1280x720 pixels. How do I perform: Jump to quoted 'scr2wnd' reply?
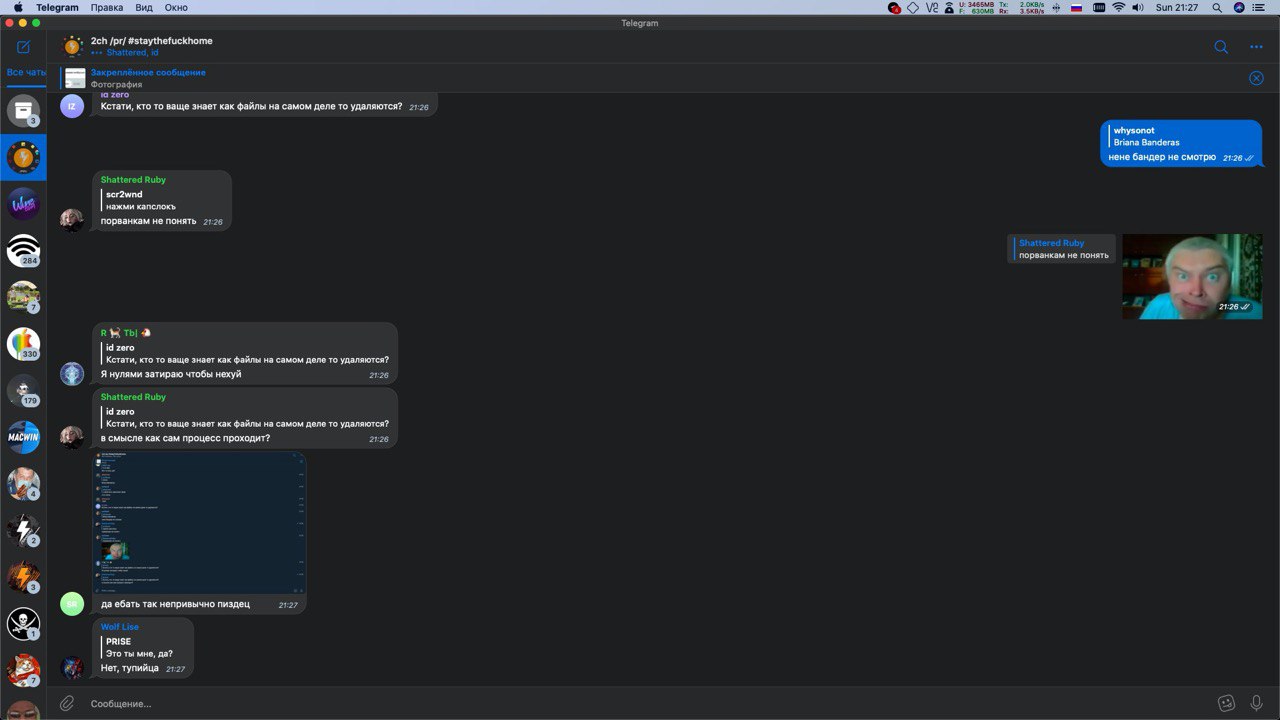142,200
